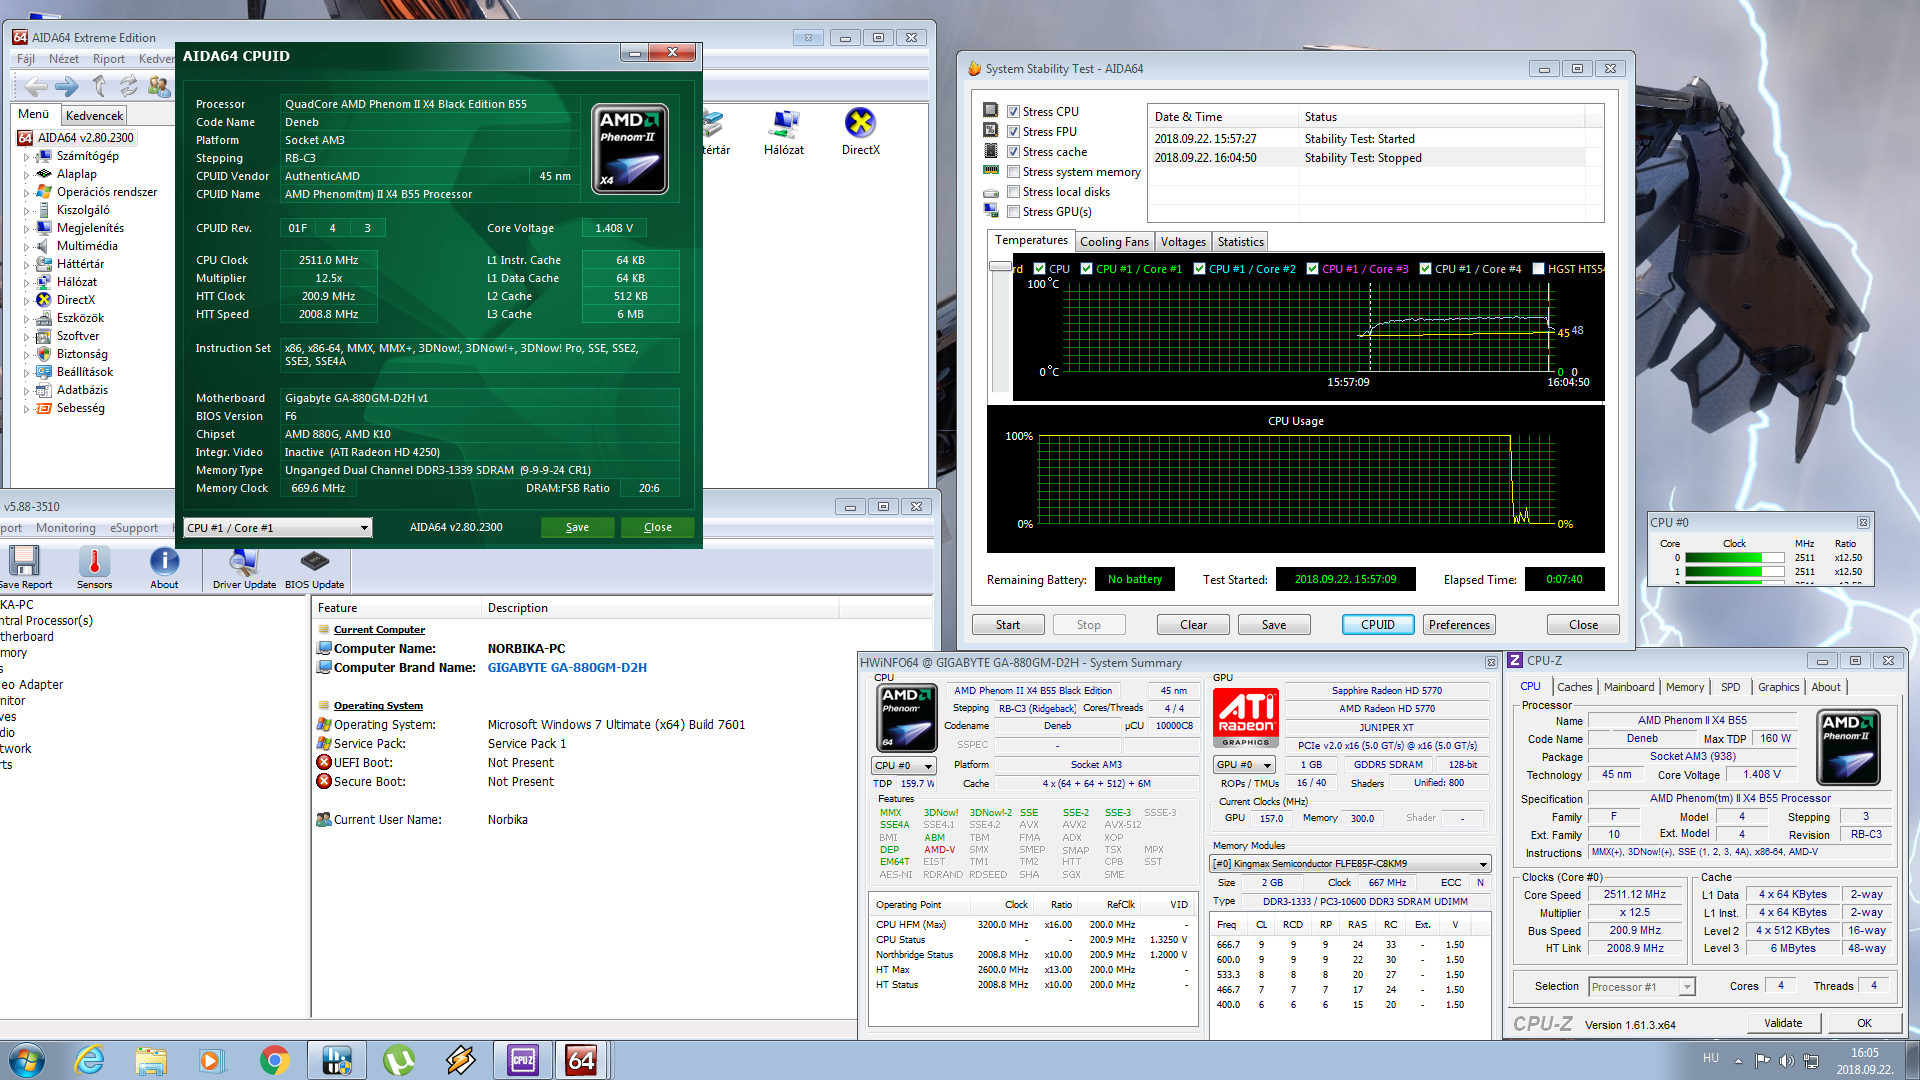Open Windows Media Player from the taskbar
The width and height of the screenshot is (1920, 1080).
(210, 1060)
